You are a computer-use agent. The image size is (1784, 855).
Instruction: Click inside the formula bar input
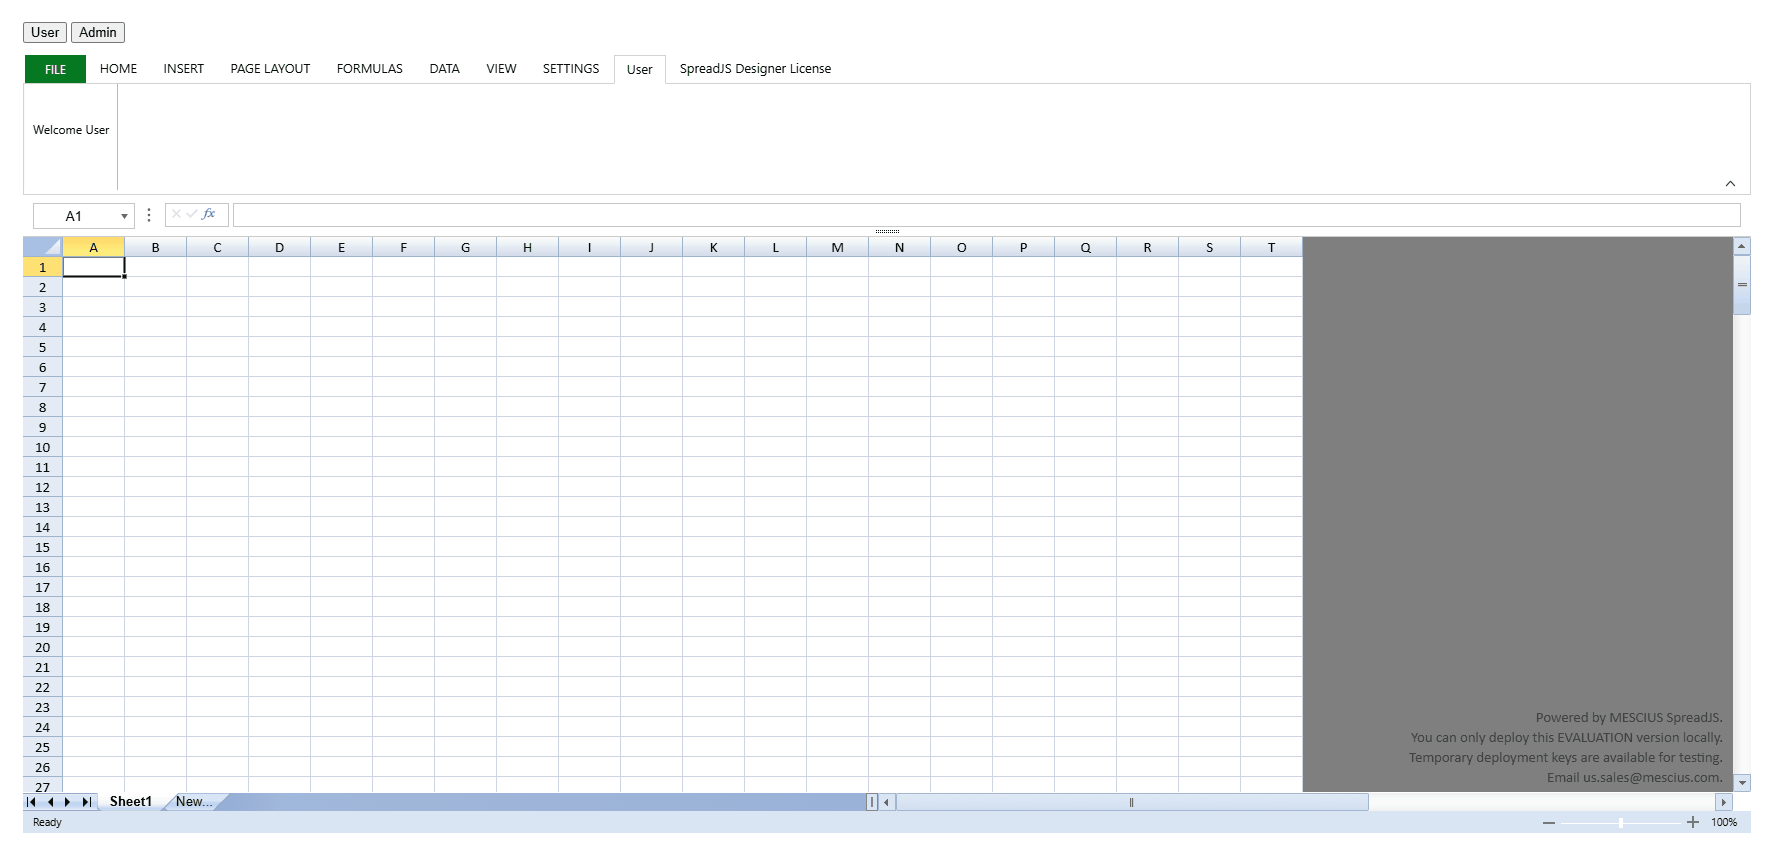[986, 215]
